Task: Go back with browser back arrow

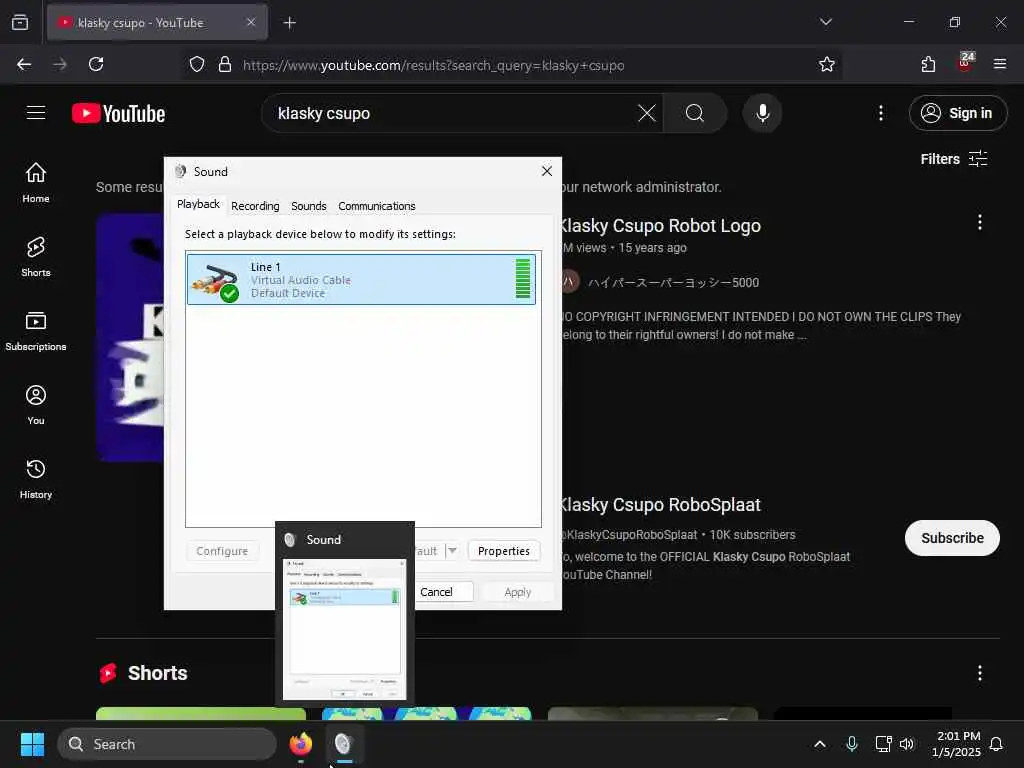Action: (x=24, y=64)
